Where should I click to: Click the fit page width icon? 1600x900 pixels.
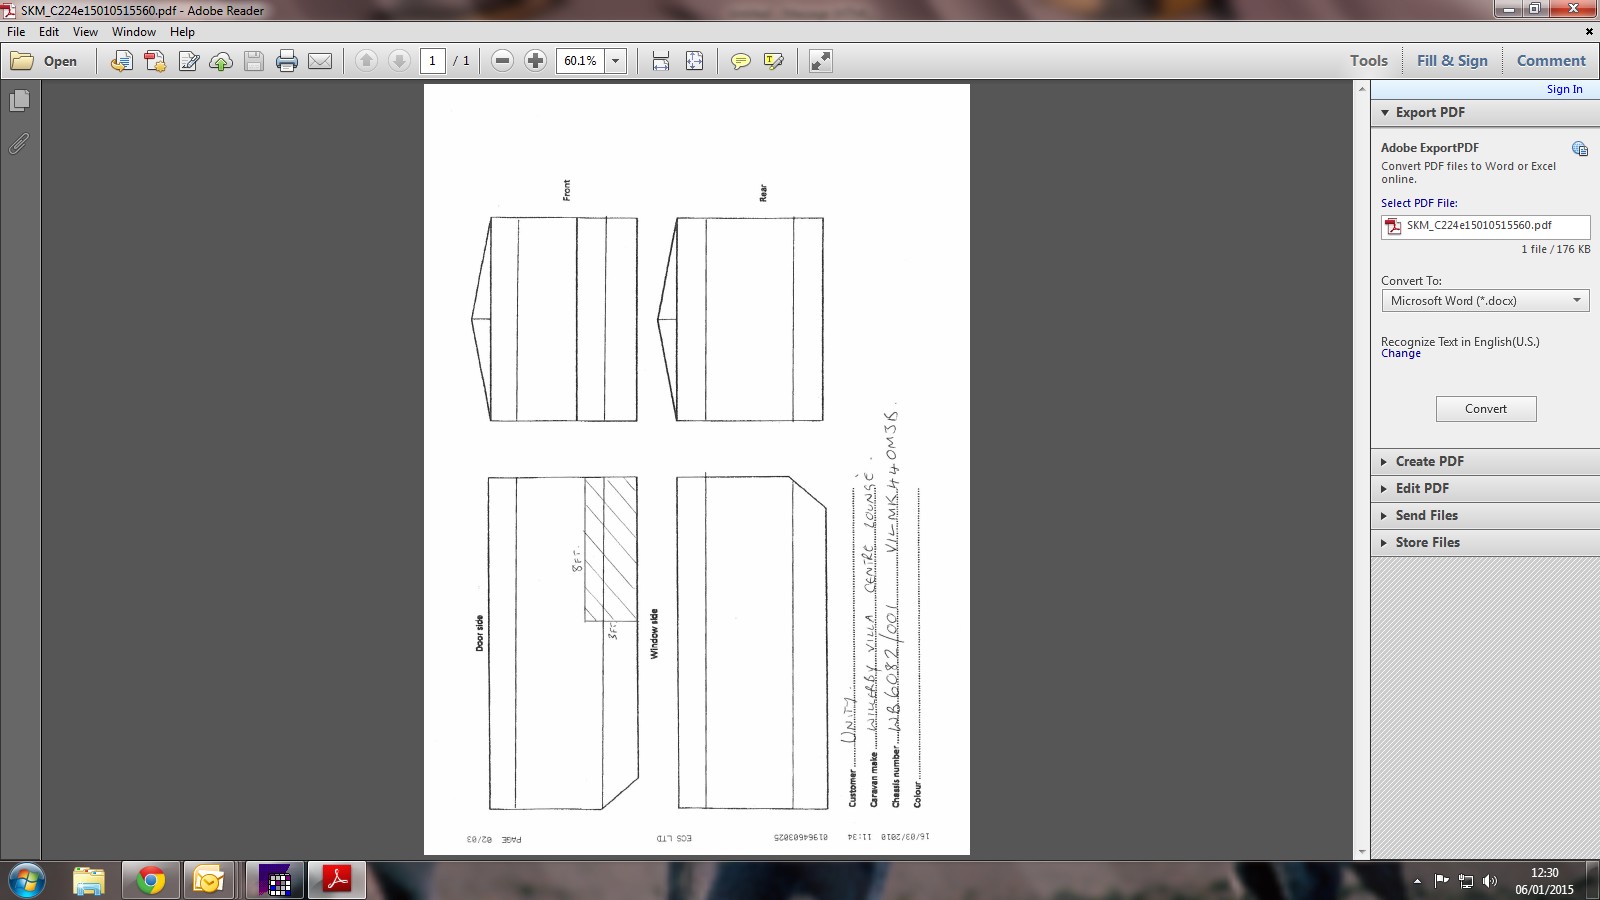click(x=661, y=61)
